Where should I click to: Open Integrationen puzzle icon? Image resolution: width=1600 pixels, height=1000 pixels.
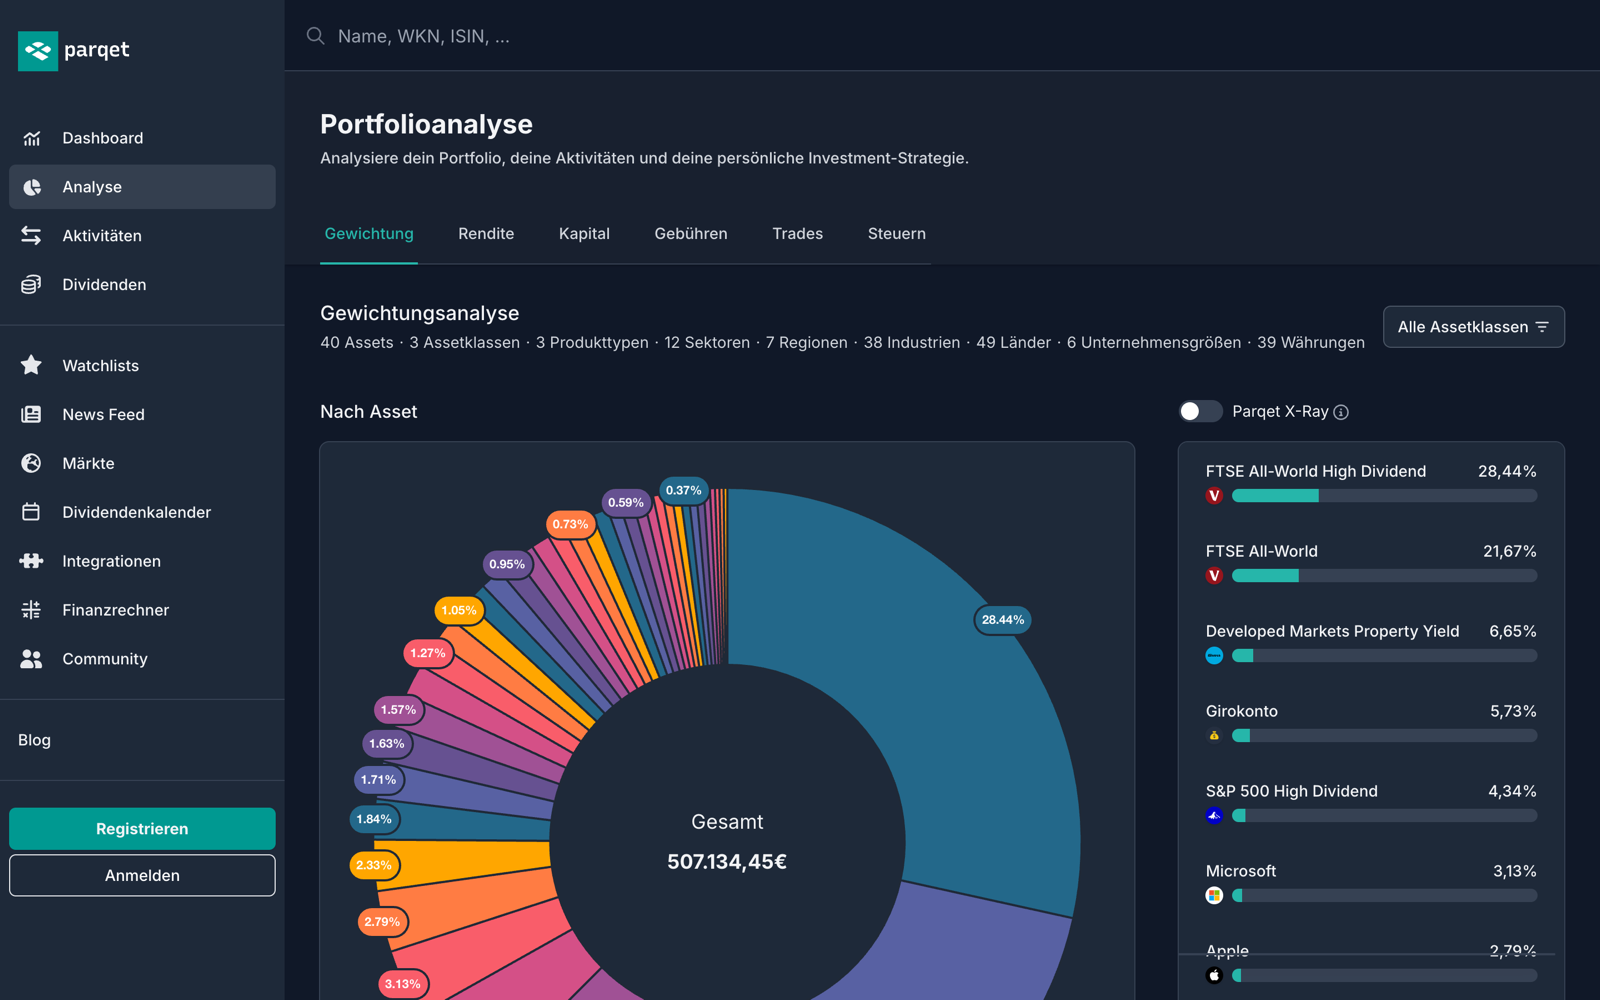32,561
